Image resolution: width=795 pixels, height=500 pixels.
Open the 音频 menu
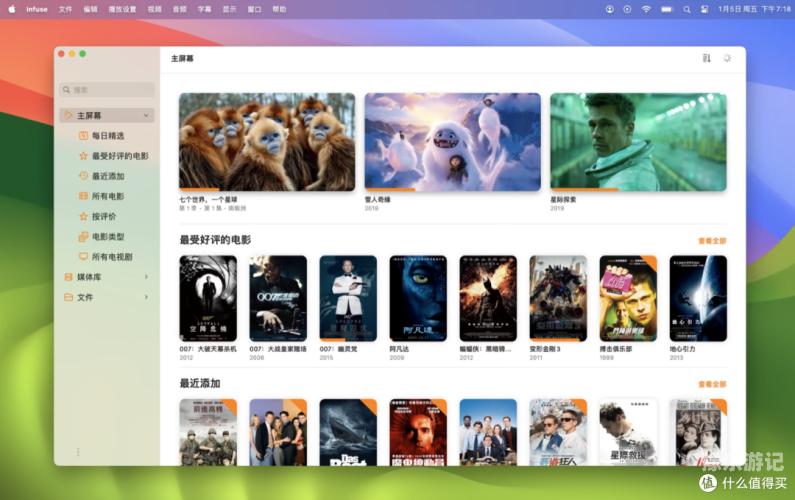click(x=179, y=9)
